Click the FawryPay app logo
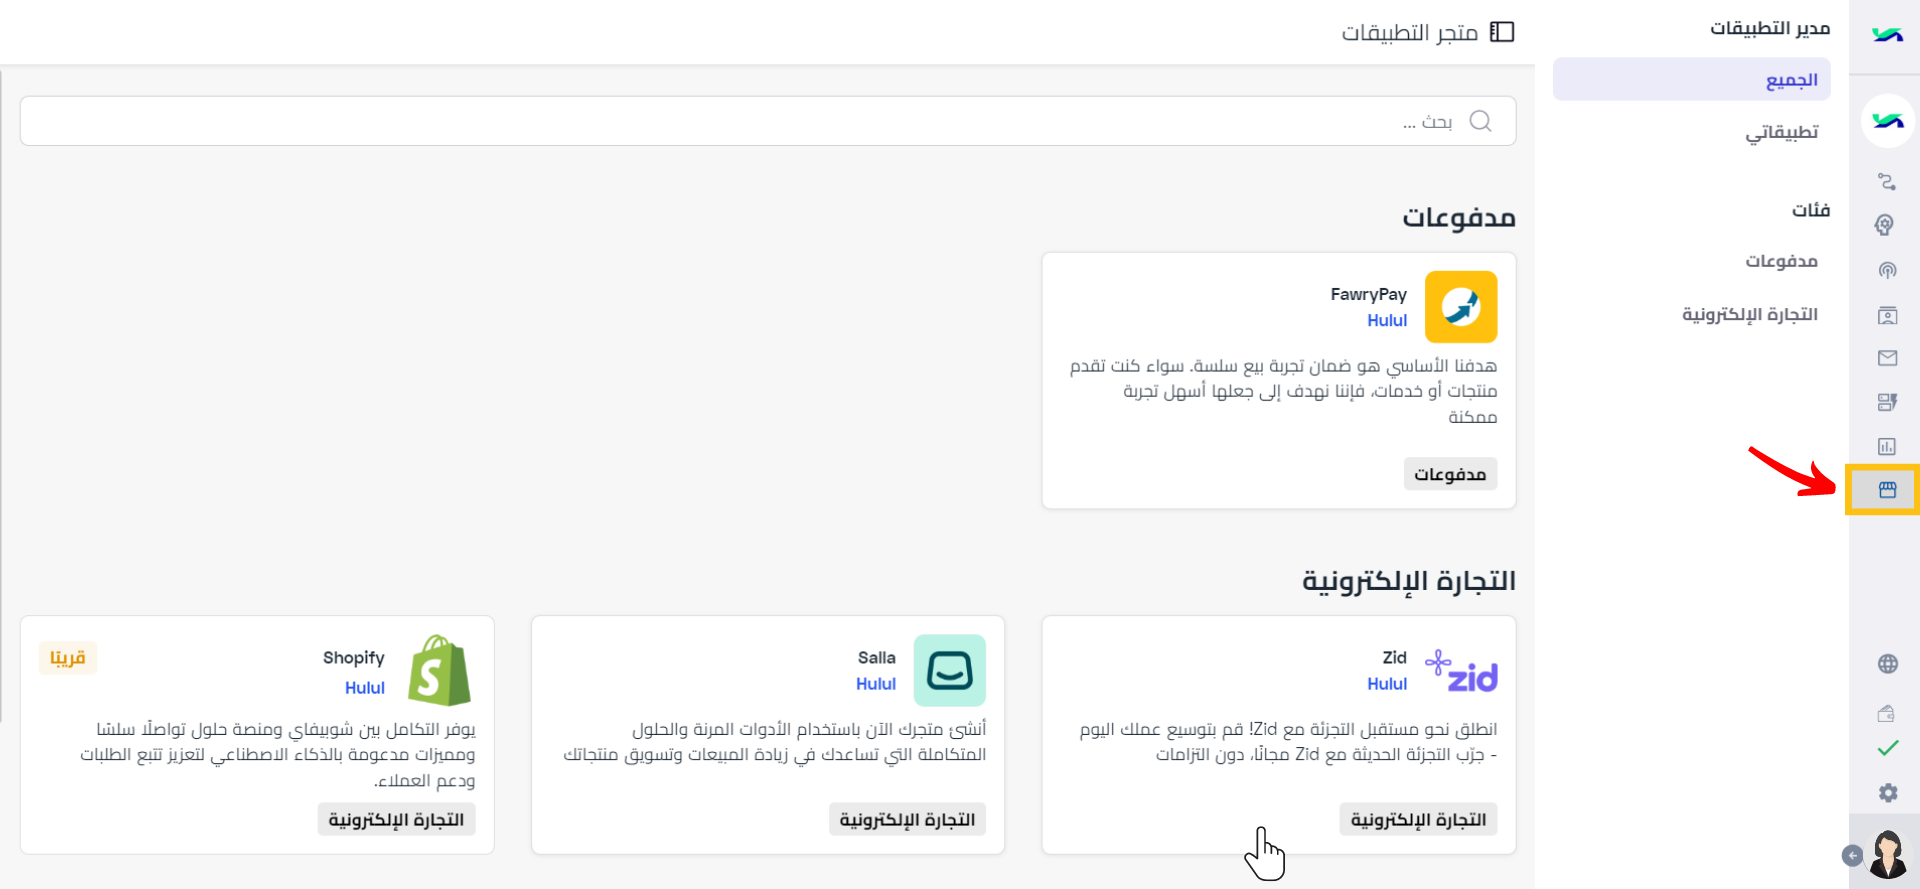The width and height of the screenshot is (1920, 889). (x=1461, y=307)
